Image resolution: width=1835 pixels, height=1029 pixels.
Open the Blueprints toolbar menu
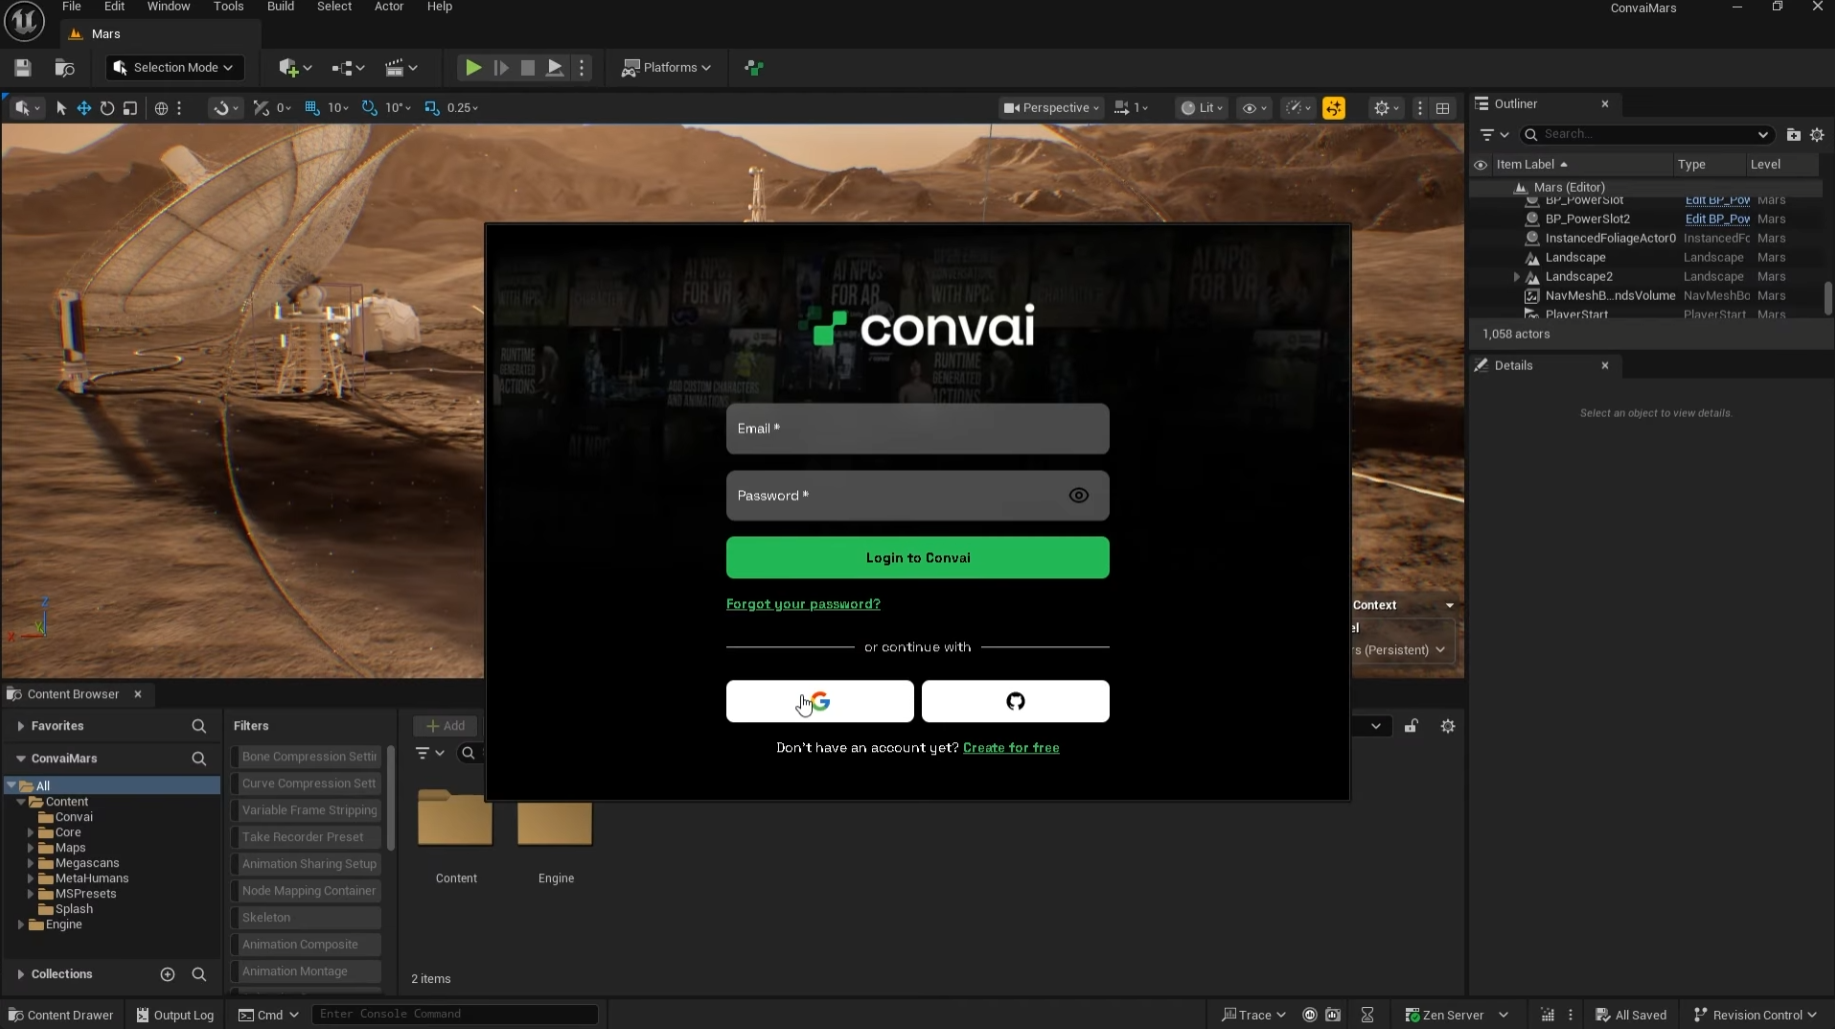(348, 67)
